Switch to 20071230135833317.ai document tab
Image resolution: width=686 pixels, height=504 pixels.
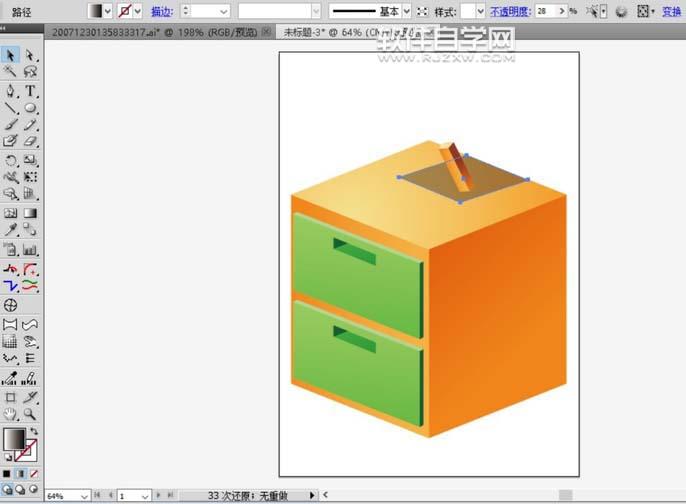[x=154, y=32]
